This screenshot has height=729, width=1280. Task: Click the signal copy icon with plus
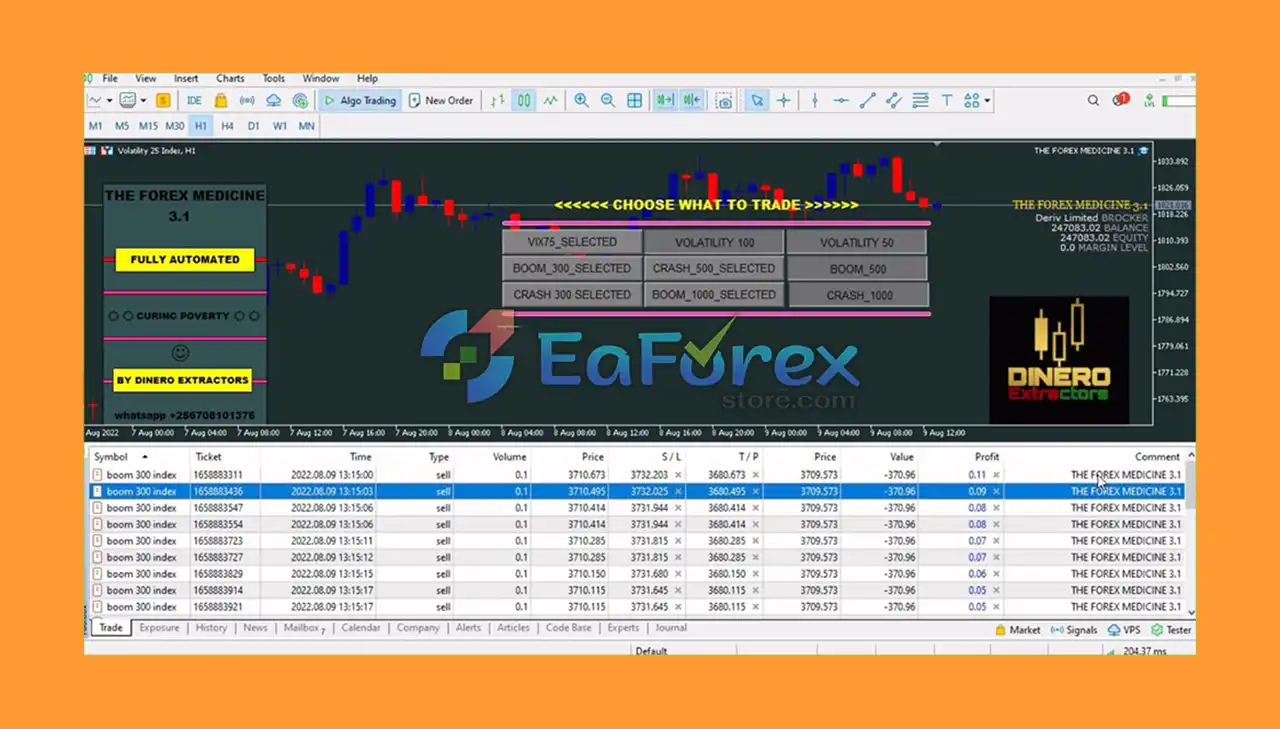click(x=300, y=100)
